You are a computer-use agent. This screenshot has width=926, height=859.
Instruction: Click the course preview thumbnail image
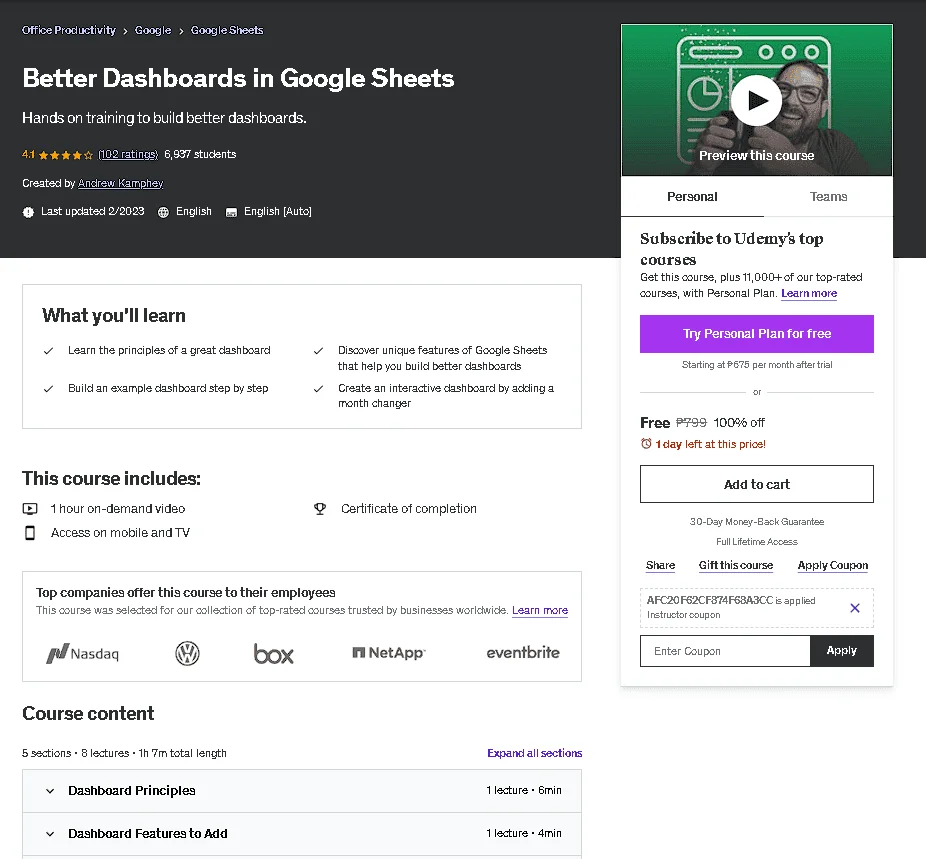(x=757, y=100)
